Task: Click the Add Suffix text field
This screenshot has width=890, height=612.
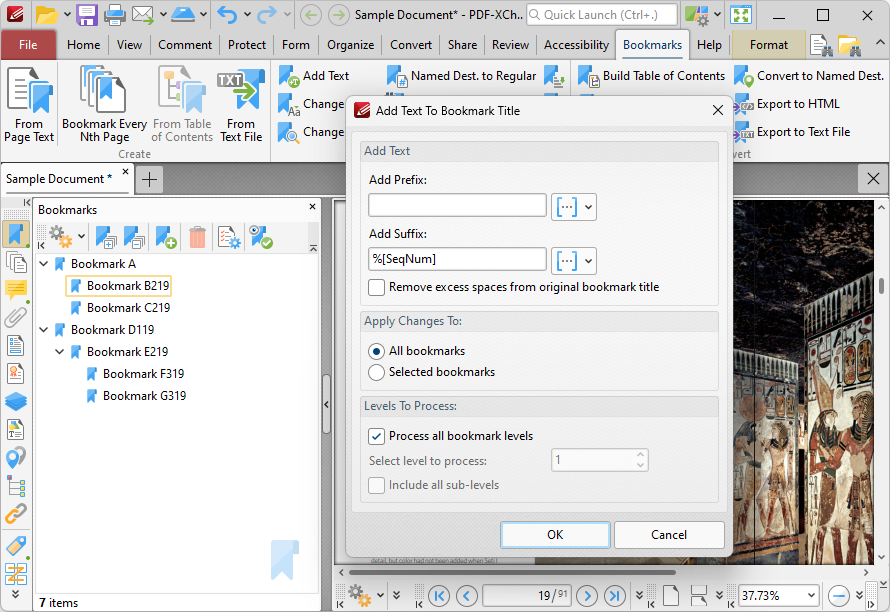Action: tap(457, 259)
